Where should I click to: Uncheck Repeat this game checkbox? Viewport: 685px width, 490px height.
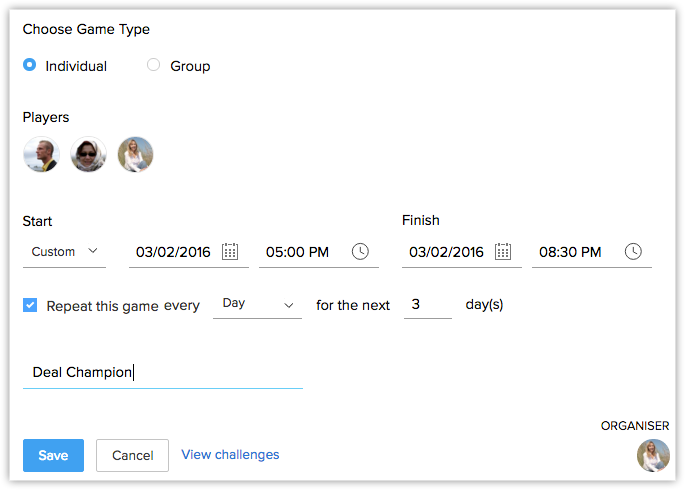(x=31, y=305)
